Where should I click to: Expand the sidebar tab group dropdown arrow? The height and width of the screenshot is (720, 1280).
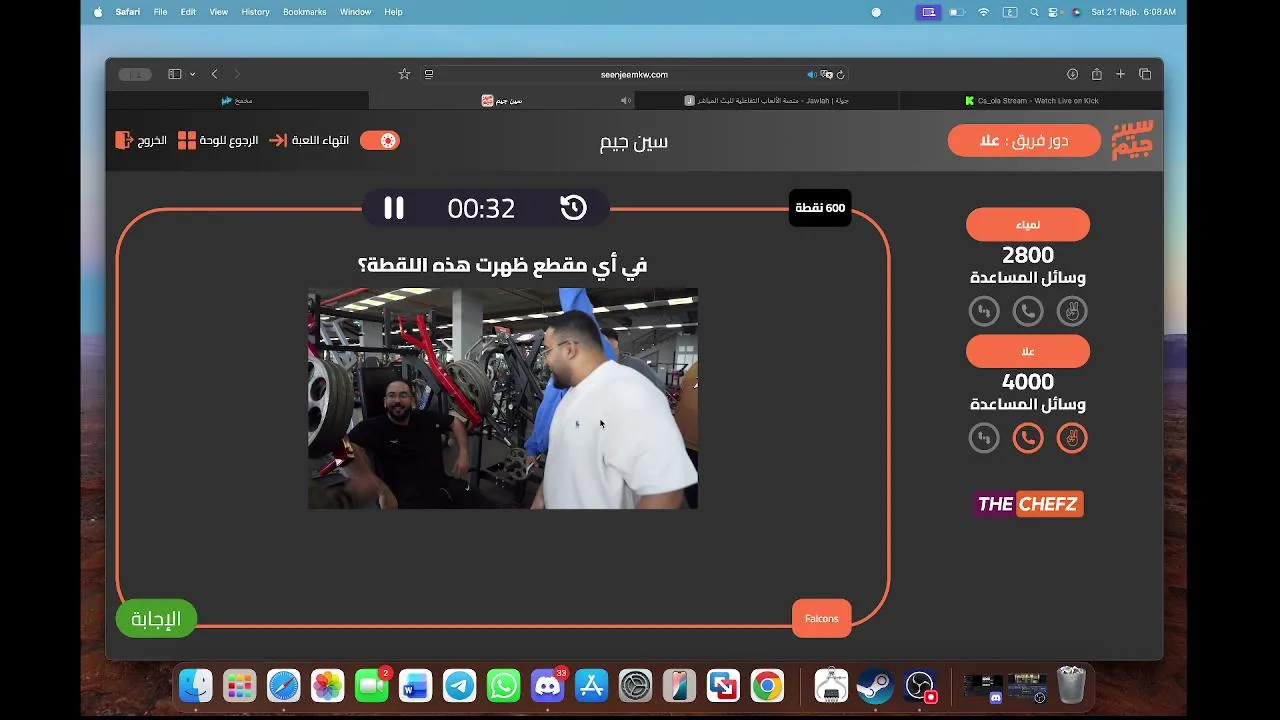coord(192,74)
